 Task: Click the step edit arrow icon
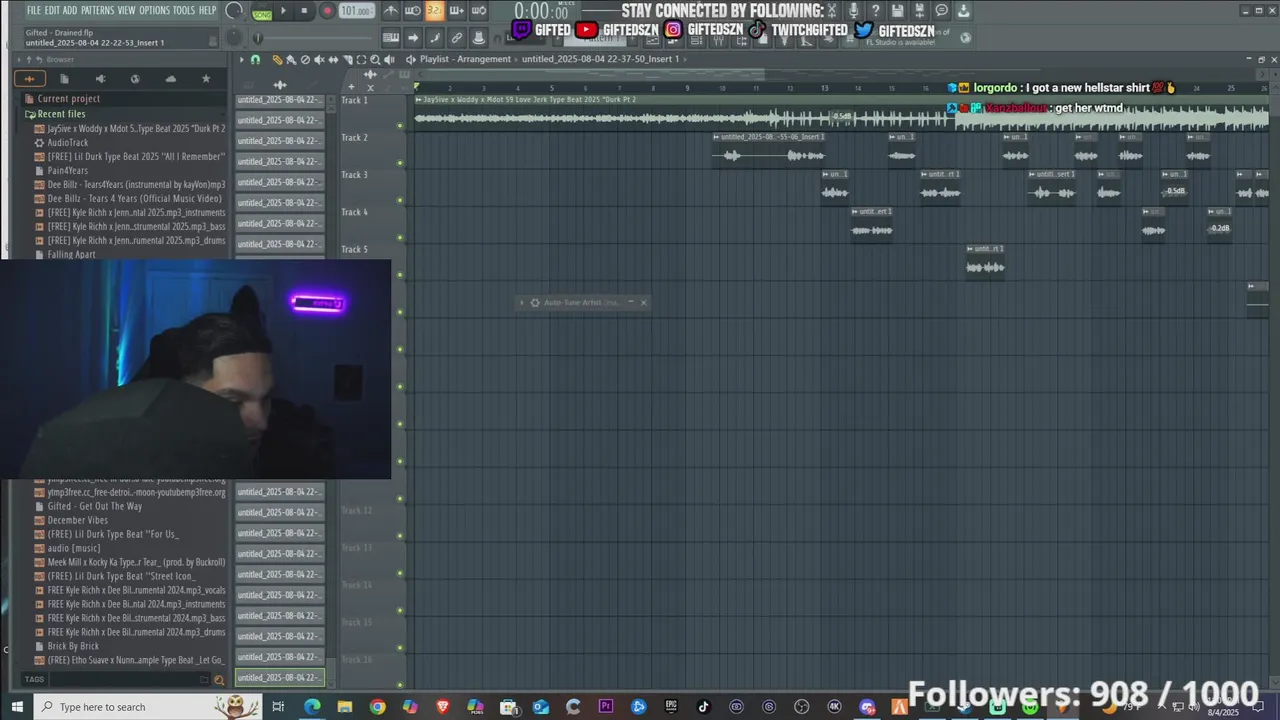[413, 38]
